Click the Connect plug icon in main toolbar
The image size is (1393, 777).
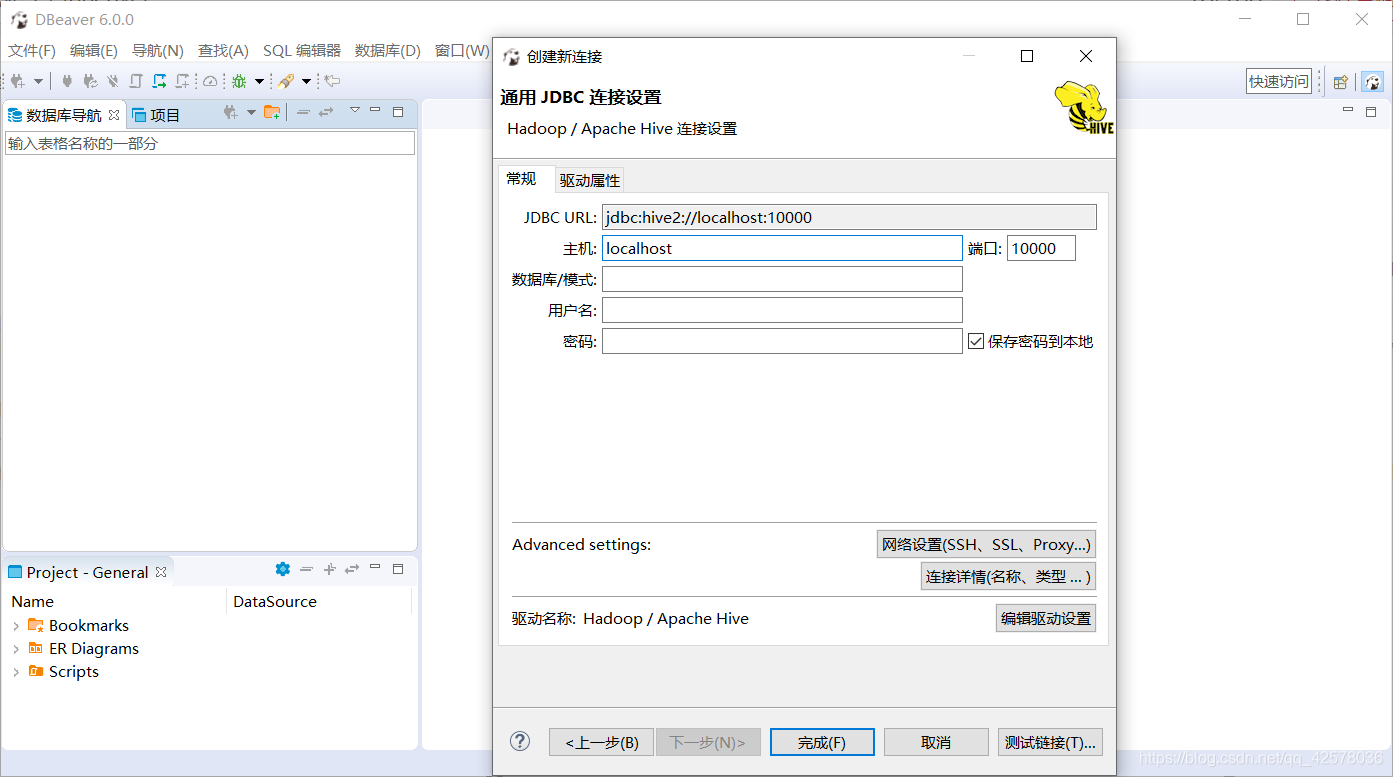tap(67, 81)
